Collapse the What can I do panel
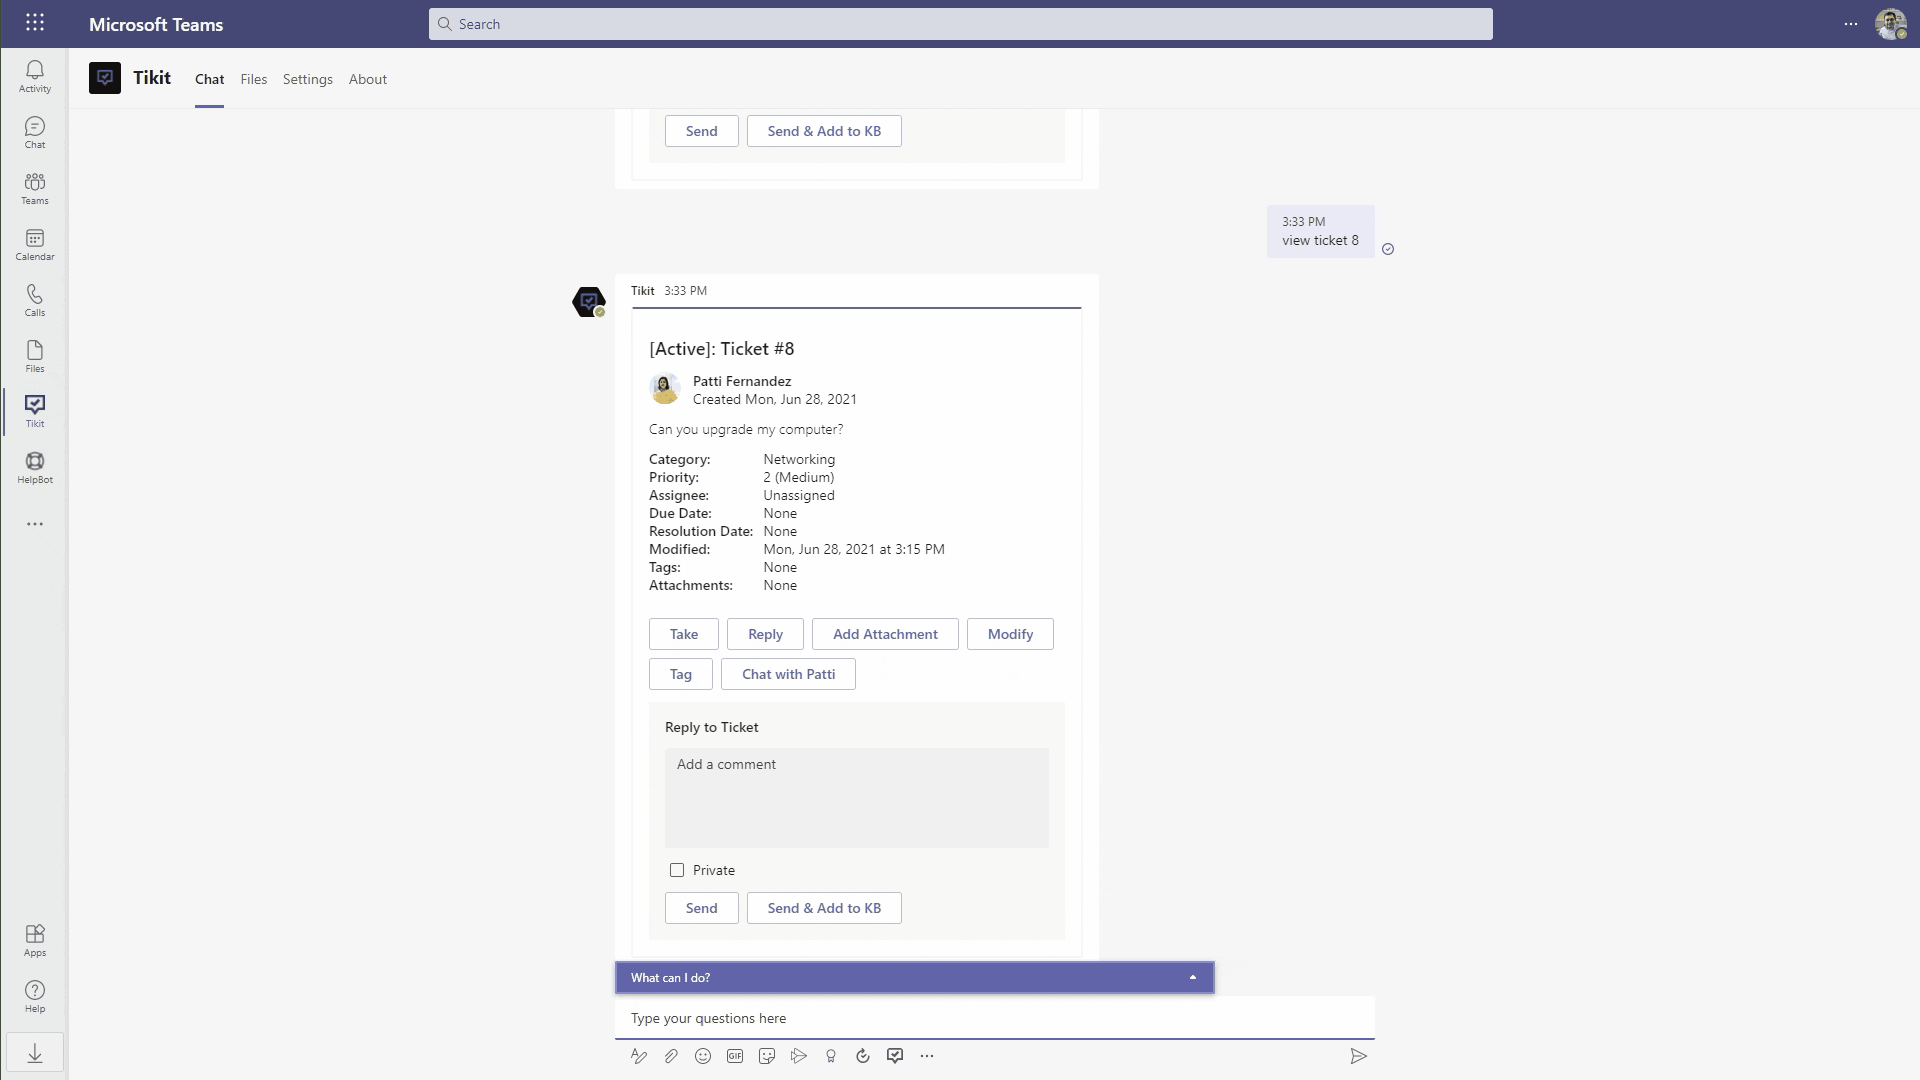Screen dimensions: 1920x1080 coord(1192,978)
